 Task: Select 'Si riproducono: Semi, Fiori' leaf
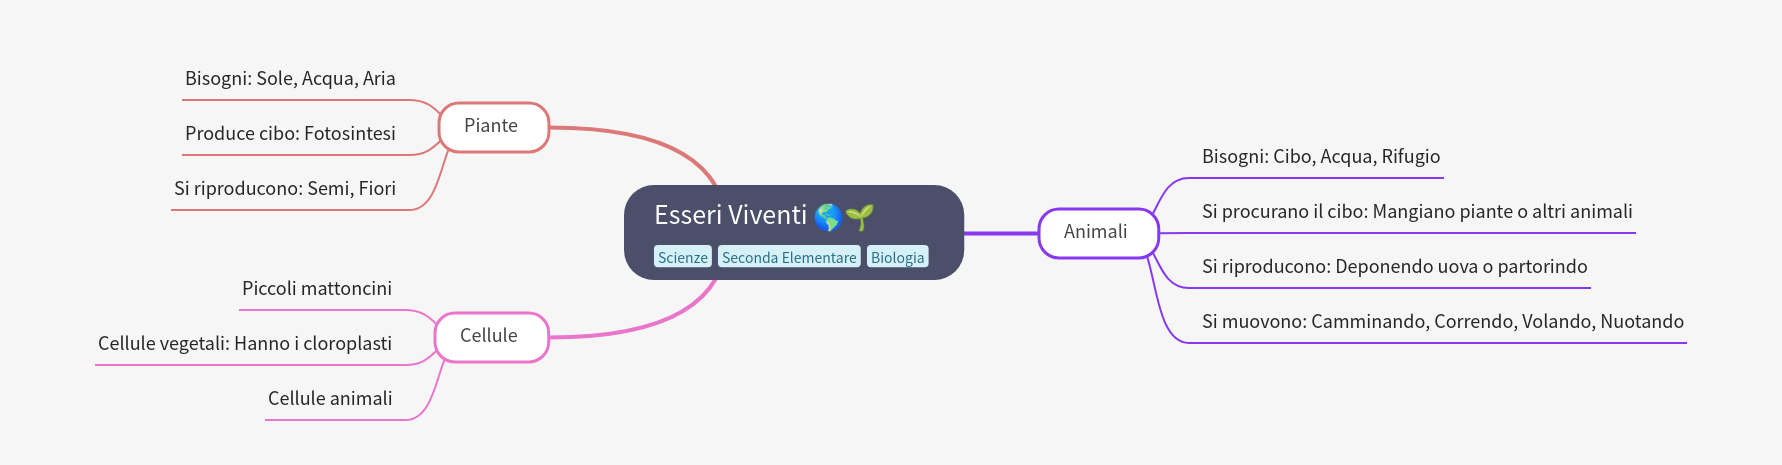(285, 188)
